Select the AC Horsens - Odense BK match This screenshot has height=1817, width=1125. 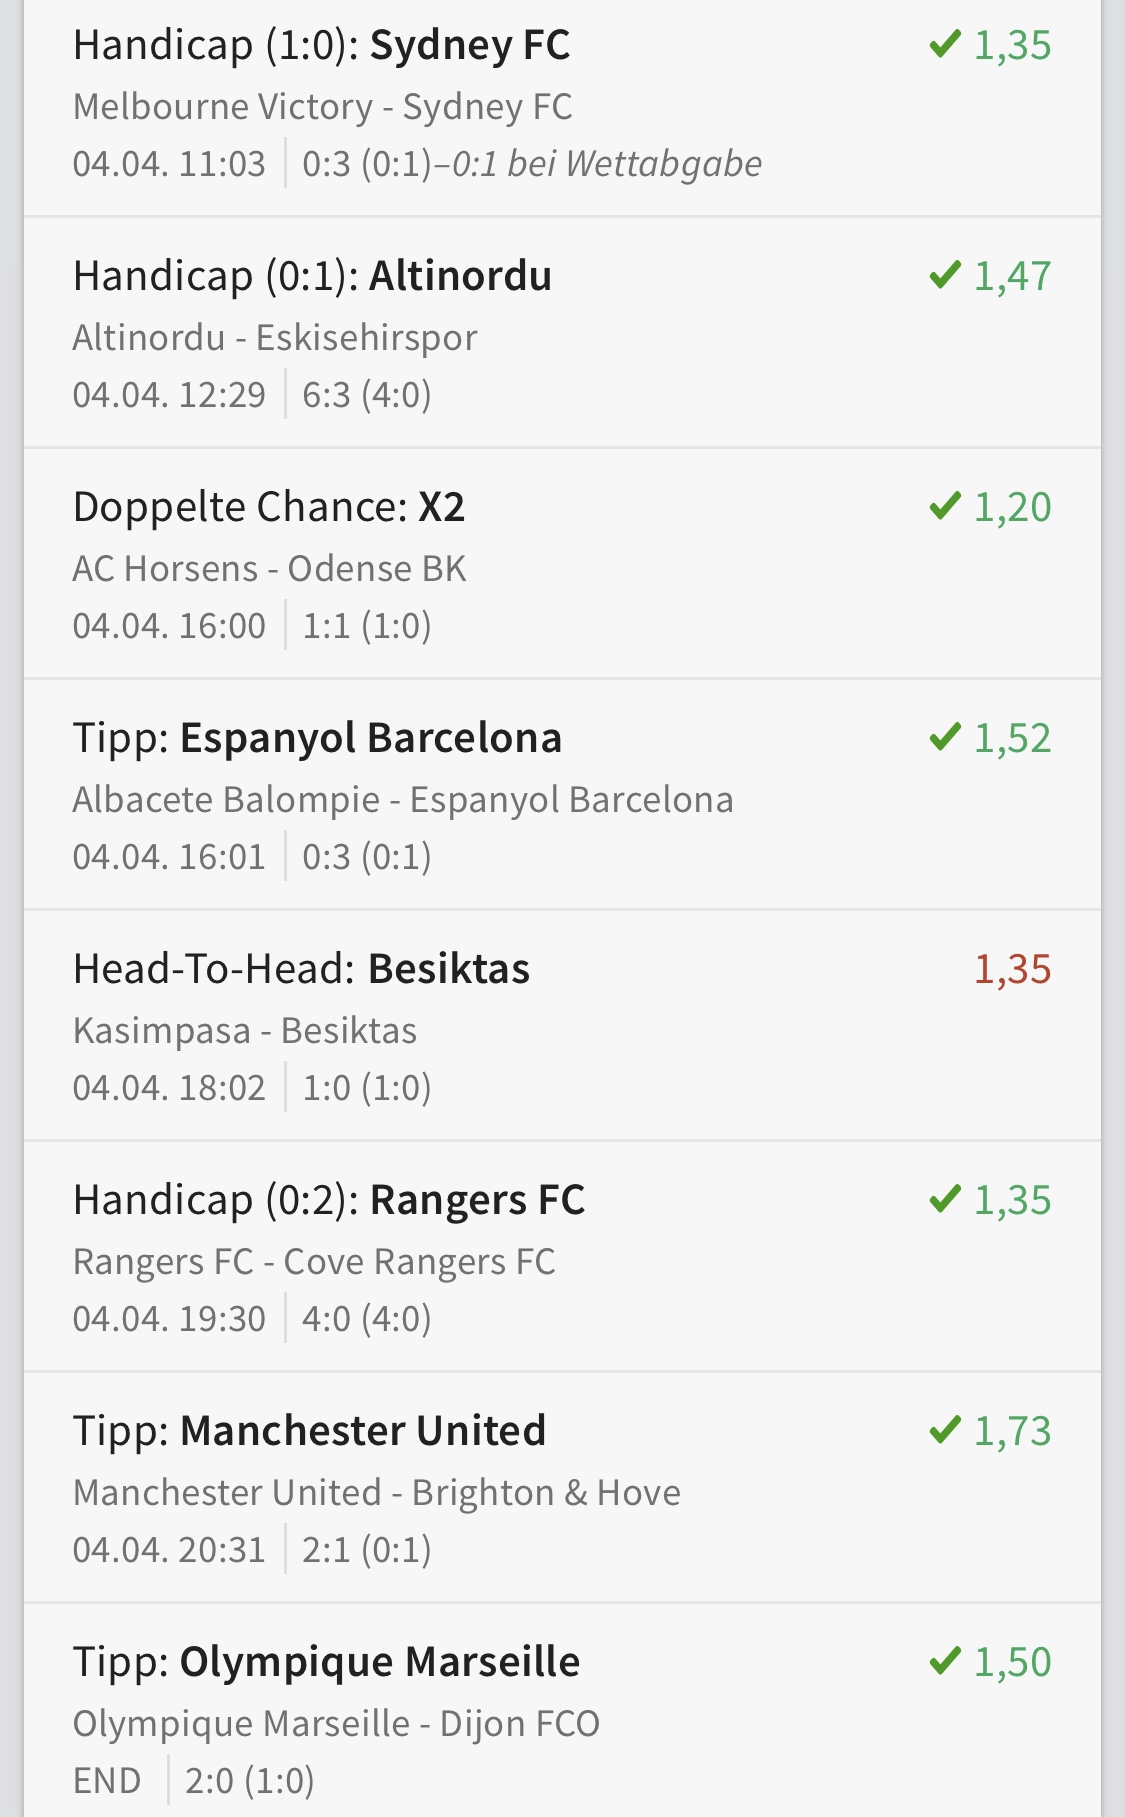(x=269, y=569)
